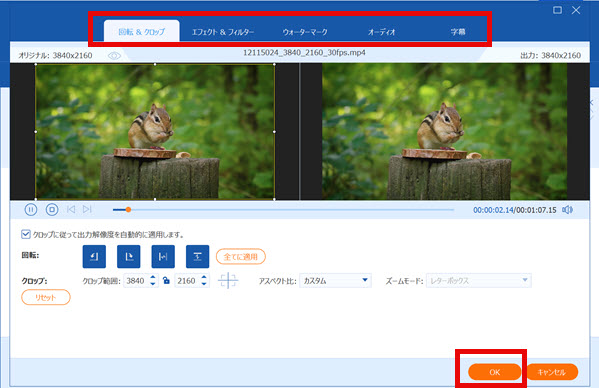Rotate video left 90 degrees

click(94, 257)
